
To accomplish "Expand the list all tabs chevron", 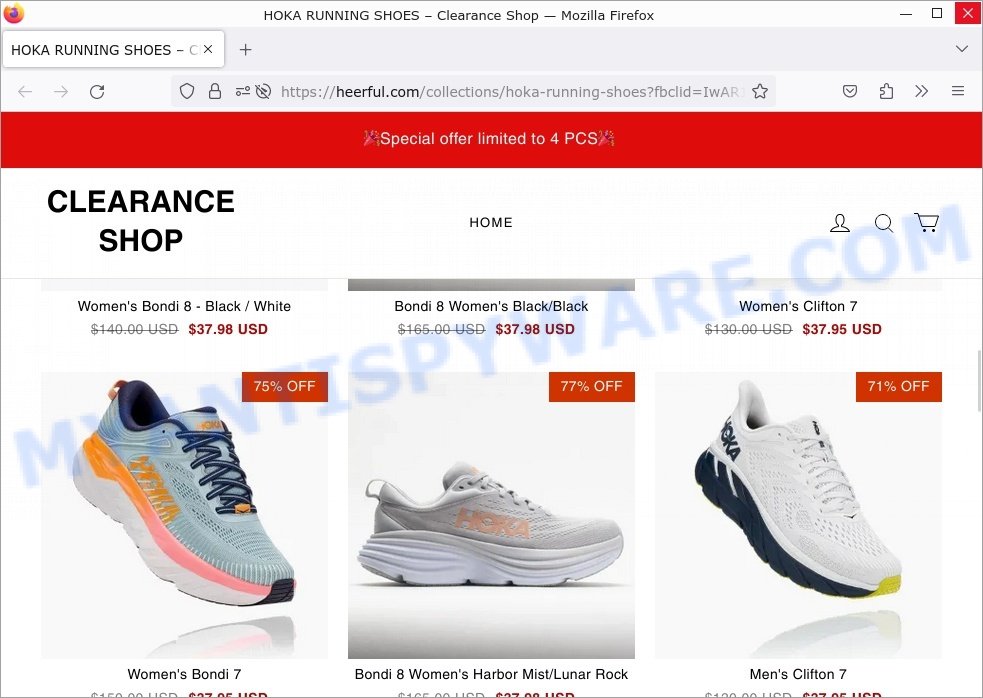I will click(962, 49).
